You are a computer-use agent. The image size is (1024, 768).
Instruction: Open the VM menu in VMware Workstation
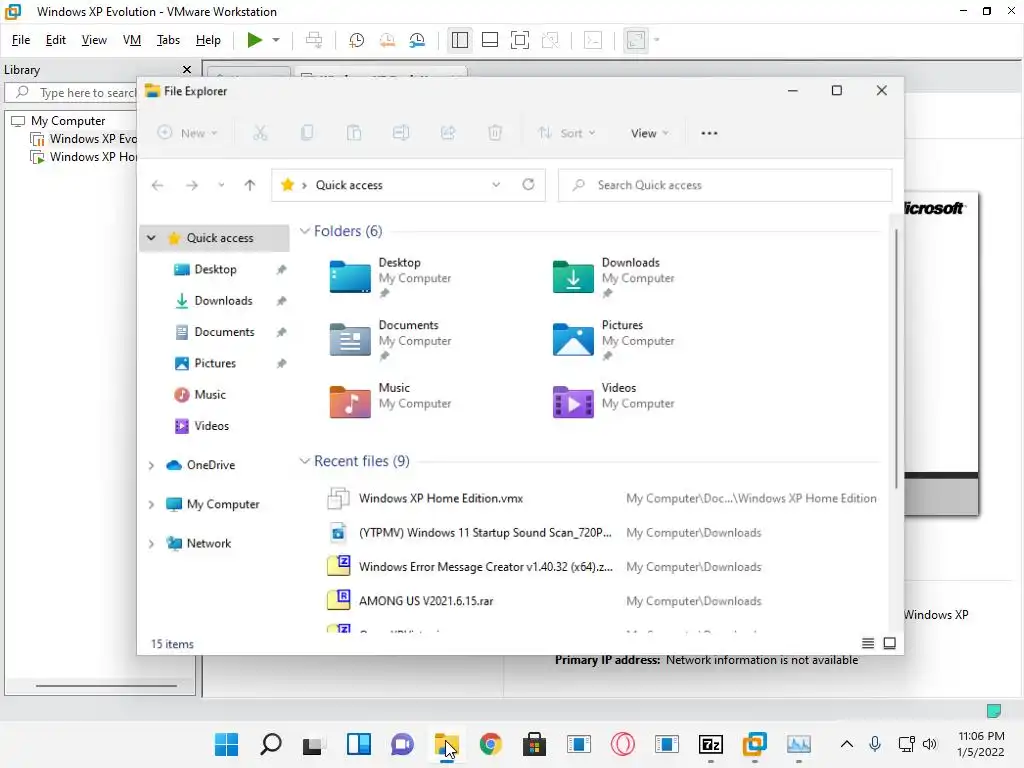[132, 40]
